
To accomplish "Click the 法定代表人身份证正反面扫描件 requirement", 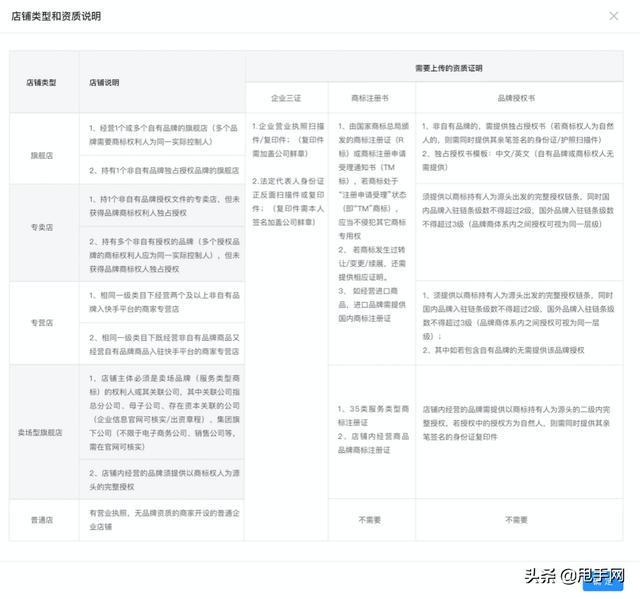I will click(288, 202).
